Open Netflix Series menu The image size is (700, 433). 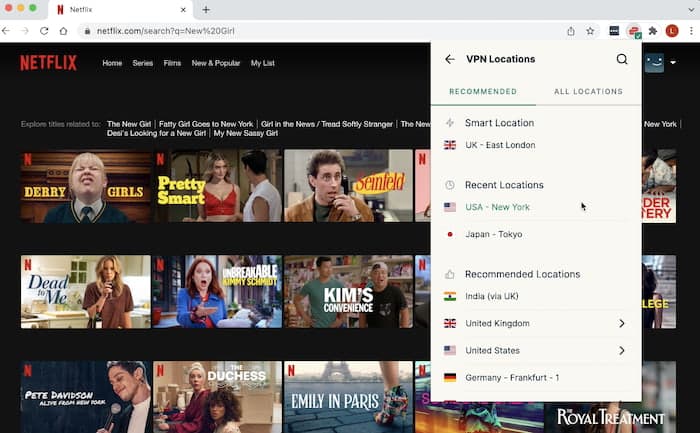(142, 63)
